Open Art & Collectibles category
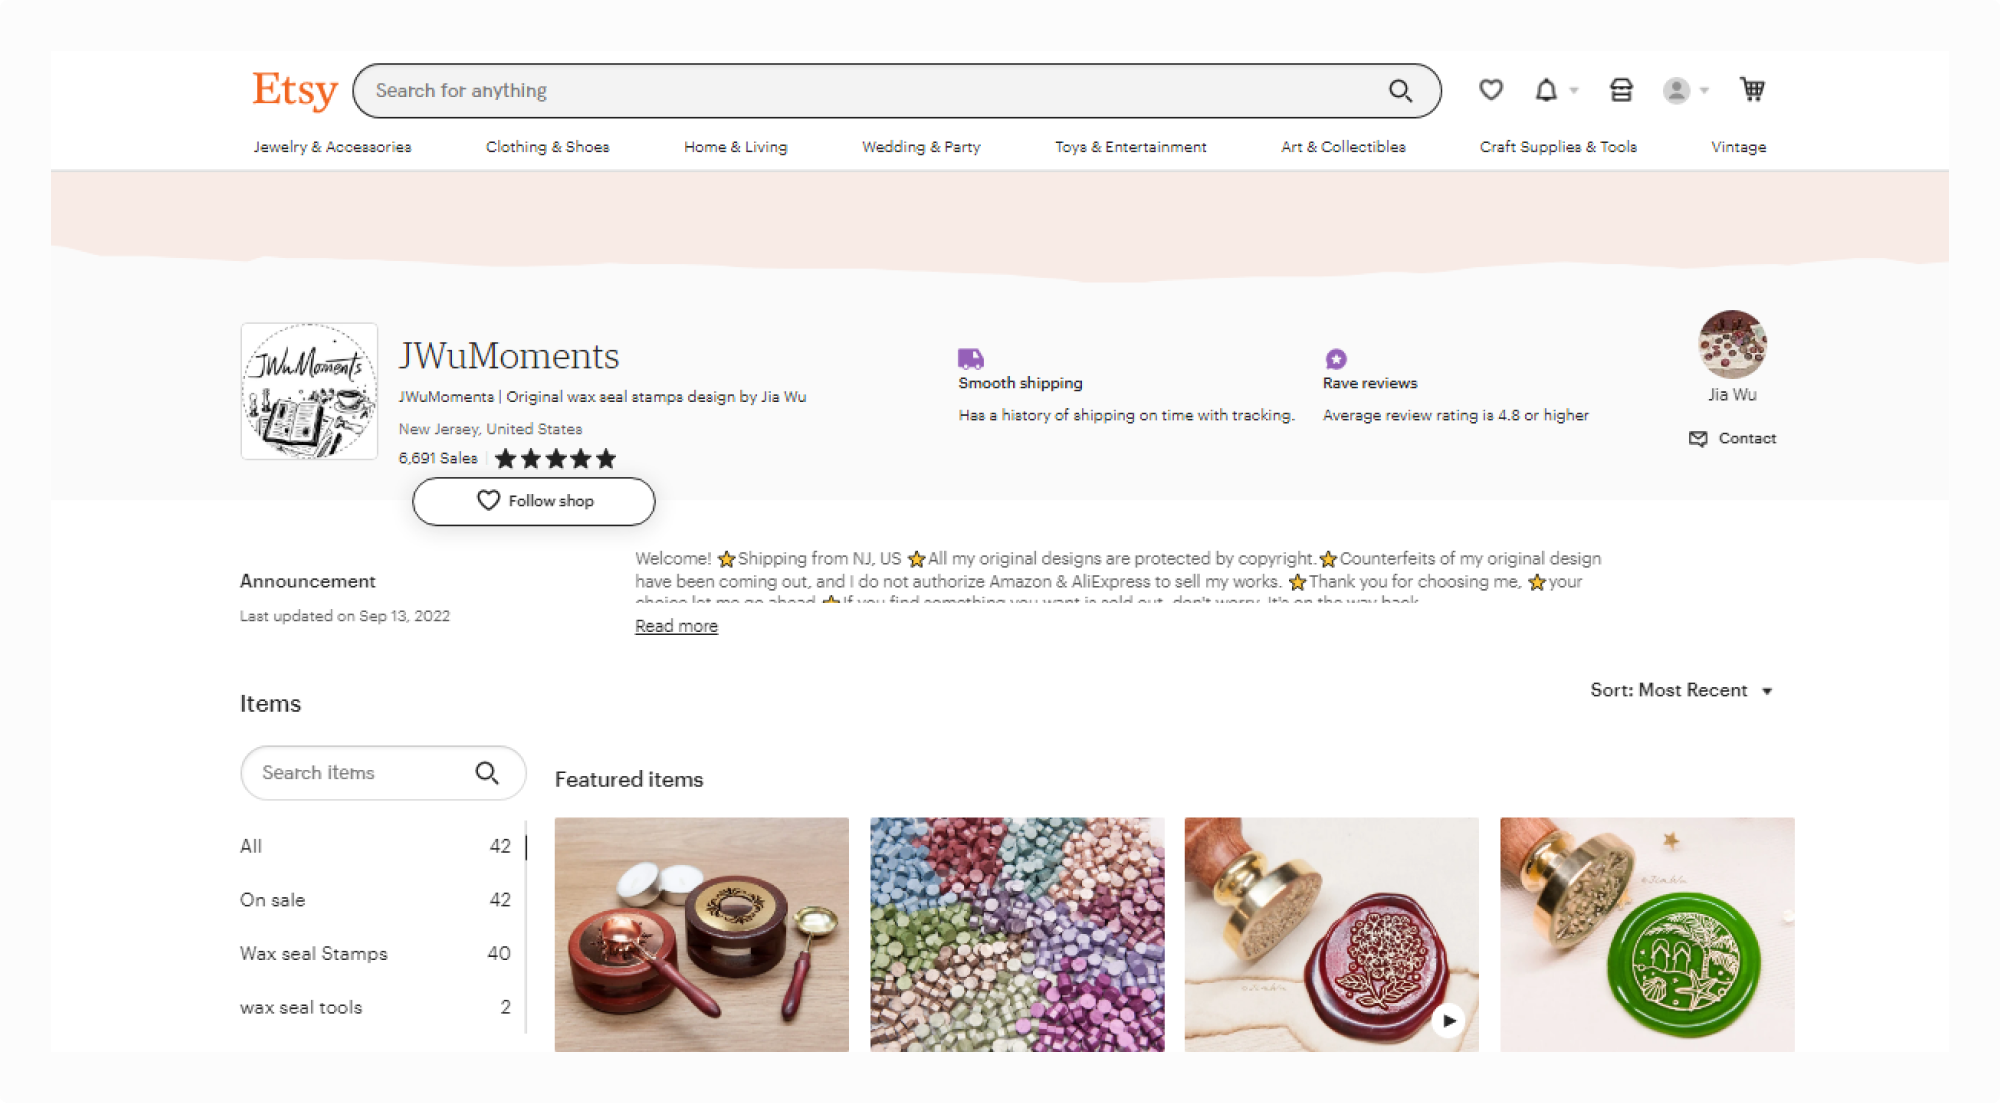 tap(1343, 147)
